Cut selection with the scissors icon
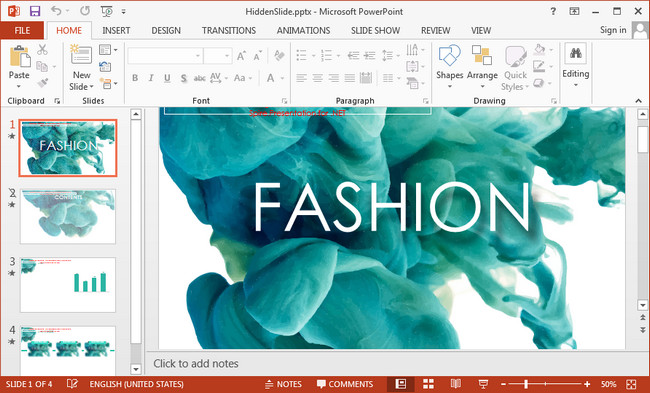Screen dimensions: 650x393 pyautogui.click(x=42, y=50)
